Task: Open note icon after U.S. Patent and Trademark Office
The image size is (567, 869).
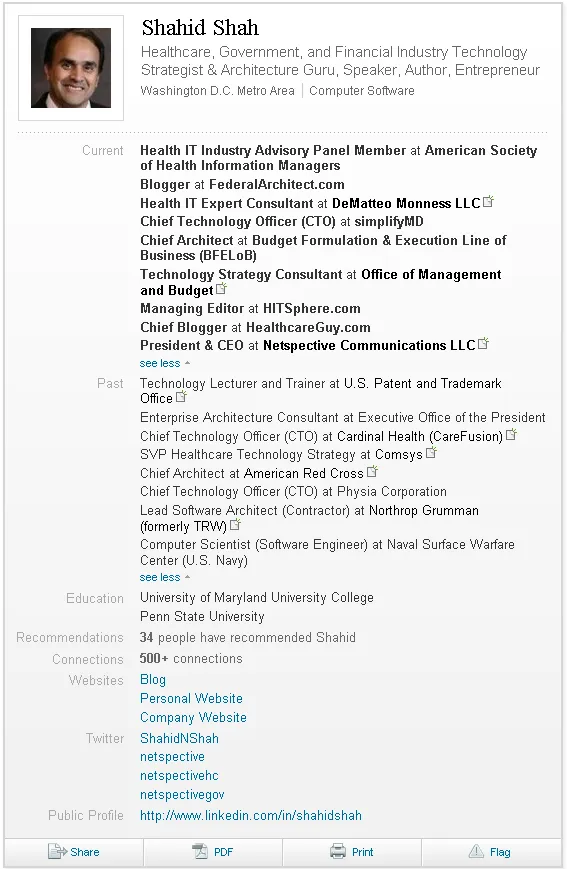Action: 181,397
